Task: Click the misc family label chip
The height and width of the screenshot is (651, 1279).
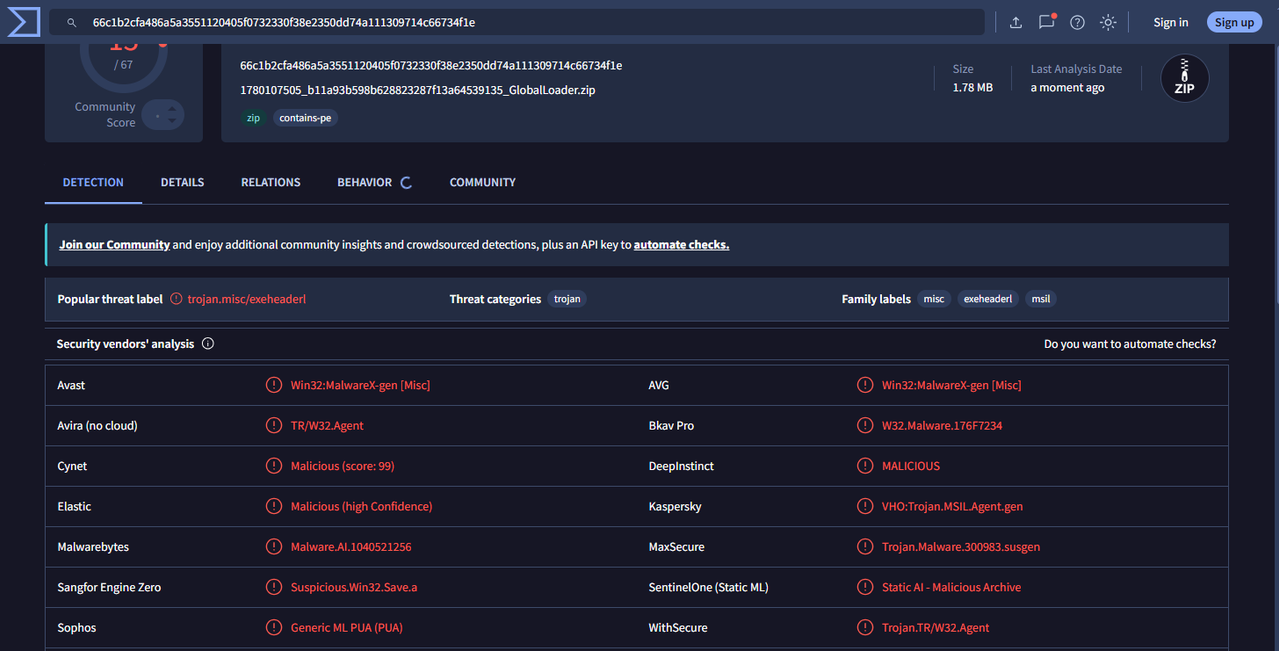Action: [934, 299]
